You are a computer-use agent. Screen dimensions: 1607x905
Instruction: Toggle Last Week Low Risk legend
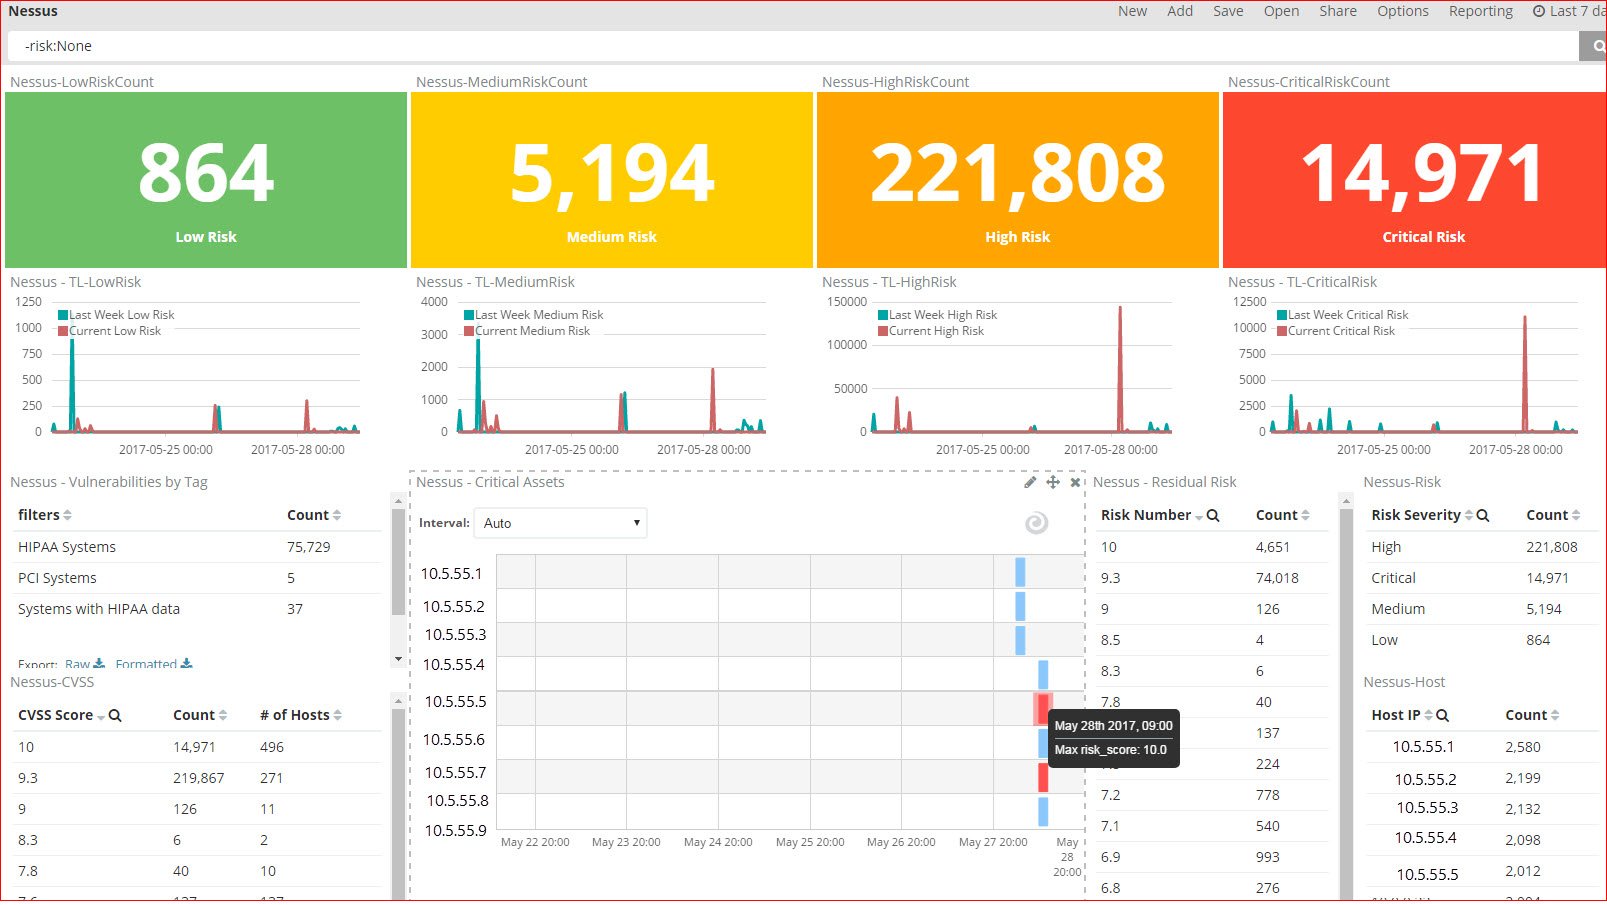(116, 315)
